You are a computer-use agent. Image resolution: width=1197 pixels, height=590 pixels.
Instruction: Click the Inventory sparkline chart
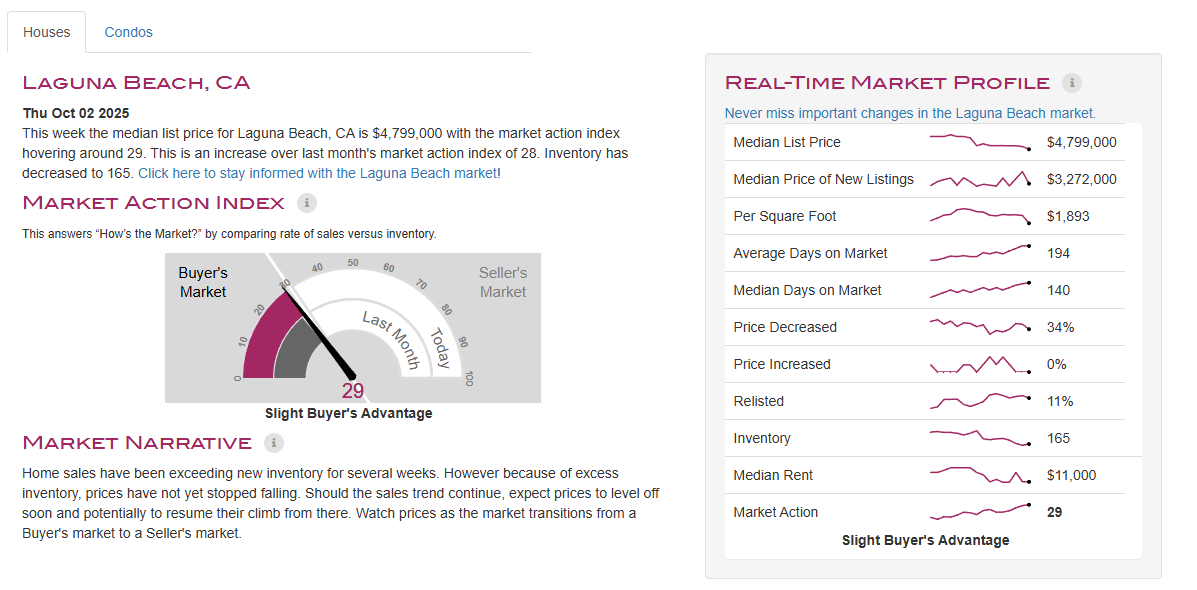980,438
